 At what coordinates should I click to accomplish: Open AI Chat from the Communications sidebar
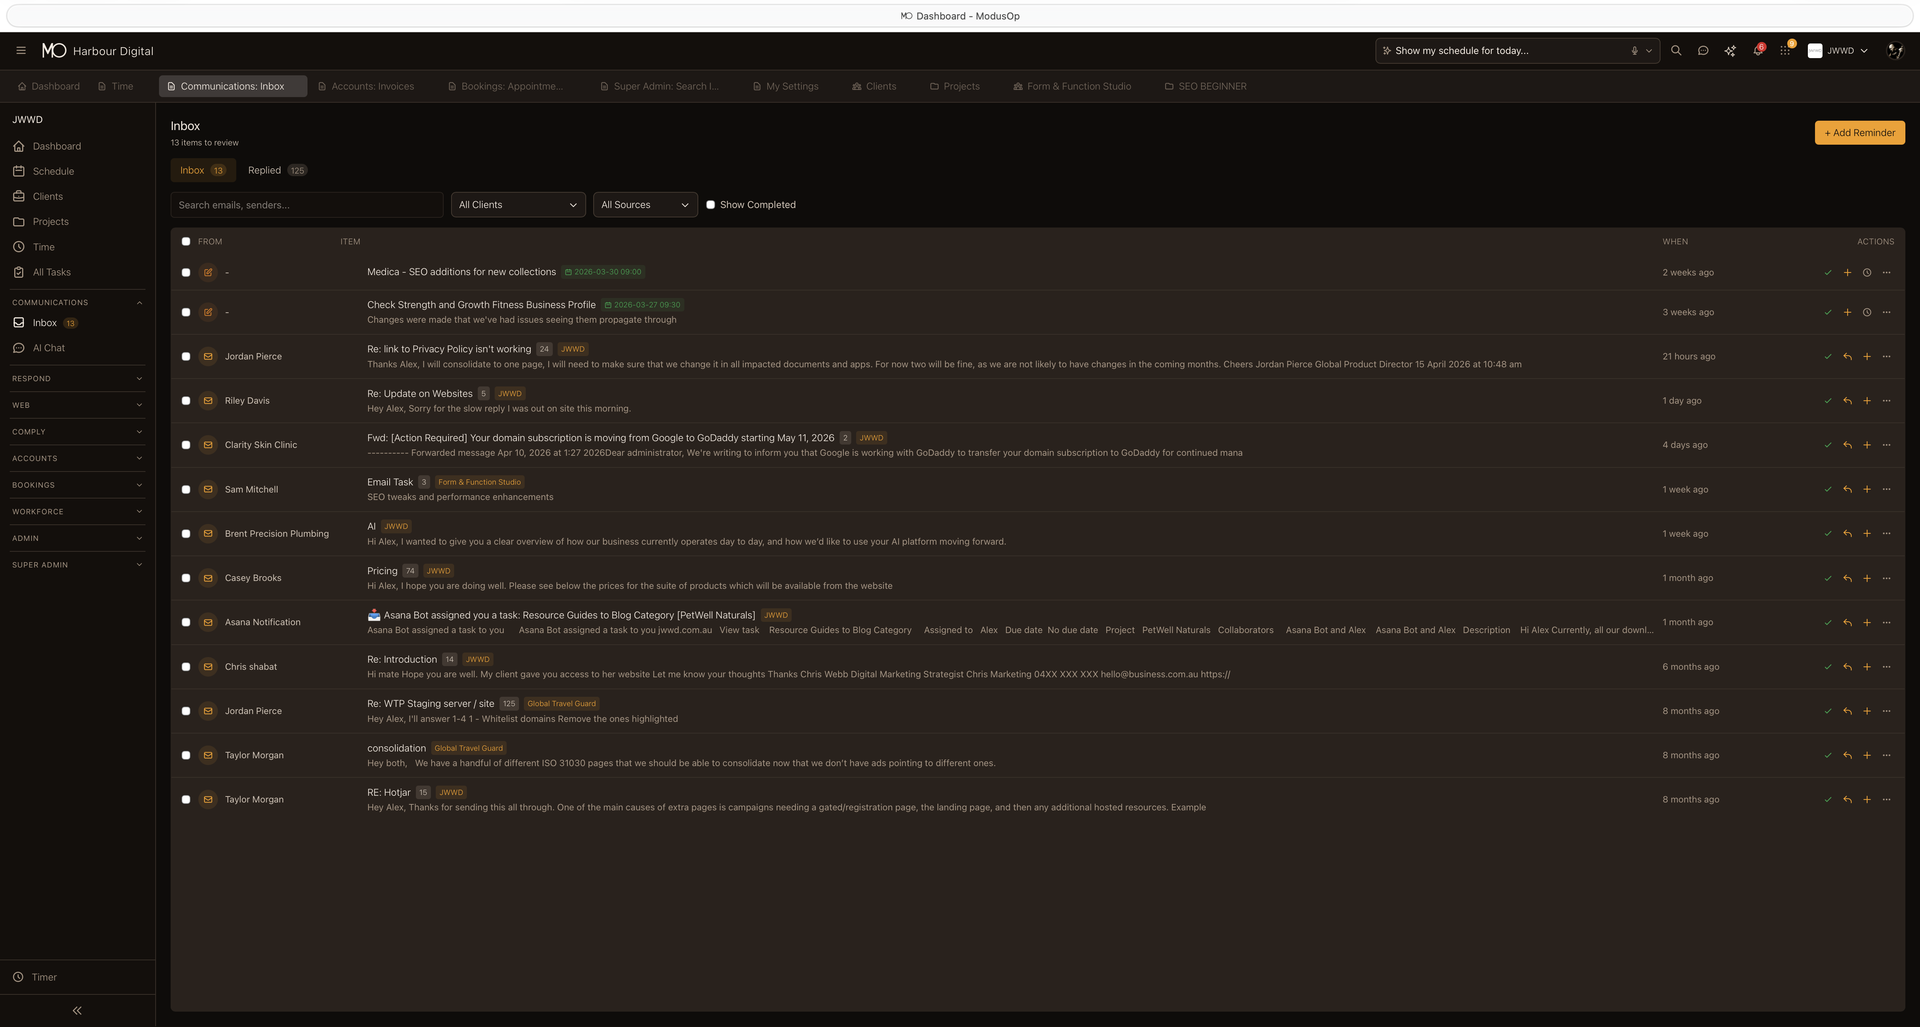(x=48, y=347)
